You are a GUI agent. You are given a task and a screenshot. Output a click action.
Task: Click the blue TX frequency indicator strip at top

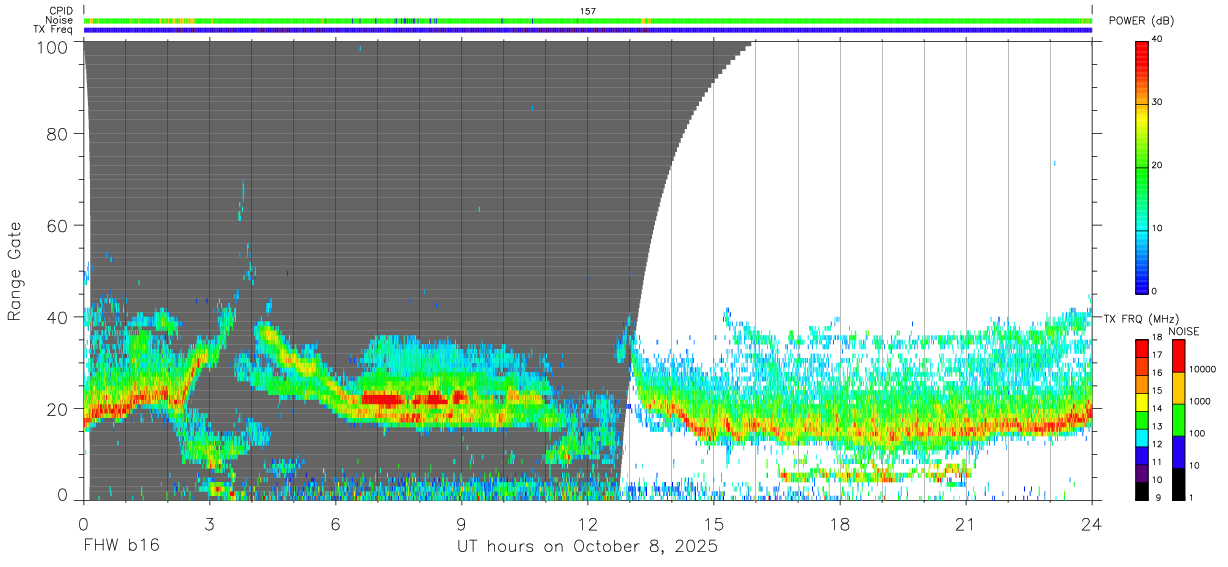(588, 30)
